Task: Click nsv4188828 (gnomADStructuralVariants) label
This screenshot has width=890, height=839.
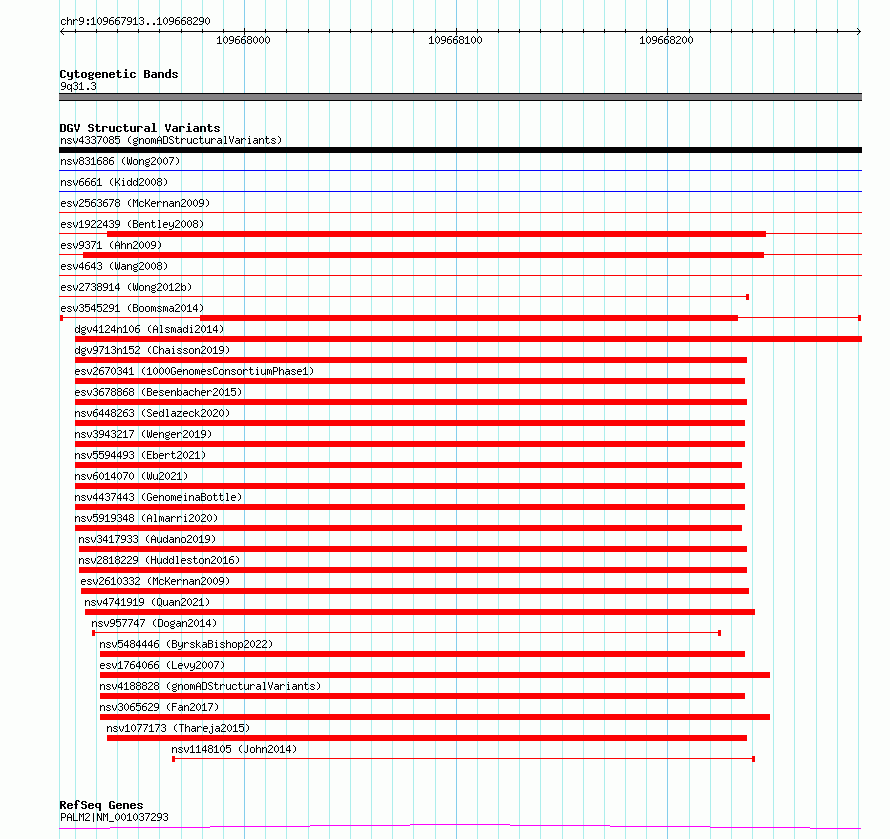Action: pos(210,686)
